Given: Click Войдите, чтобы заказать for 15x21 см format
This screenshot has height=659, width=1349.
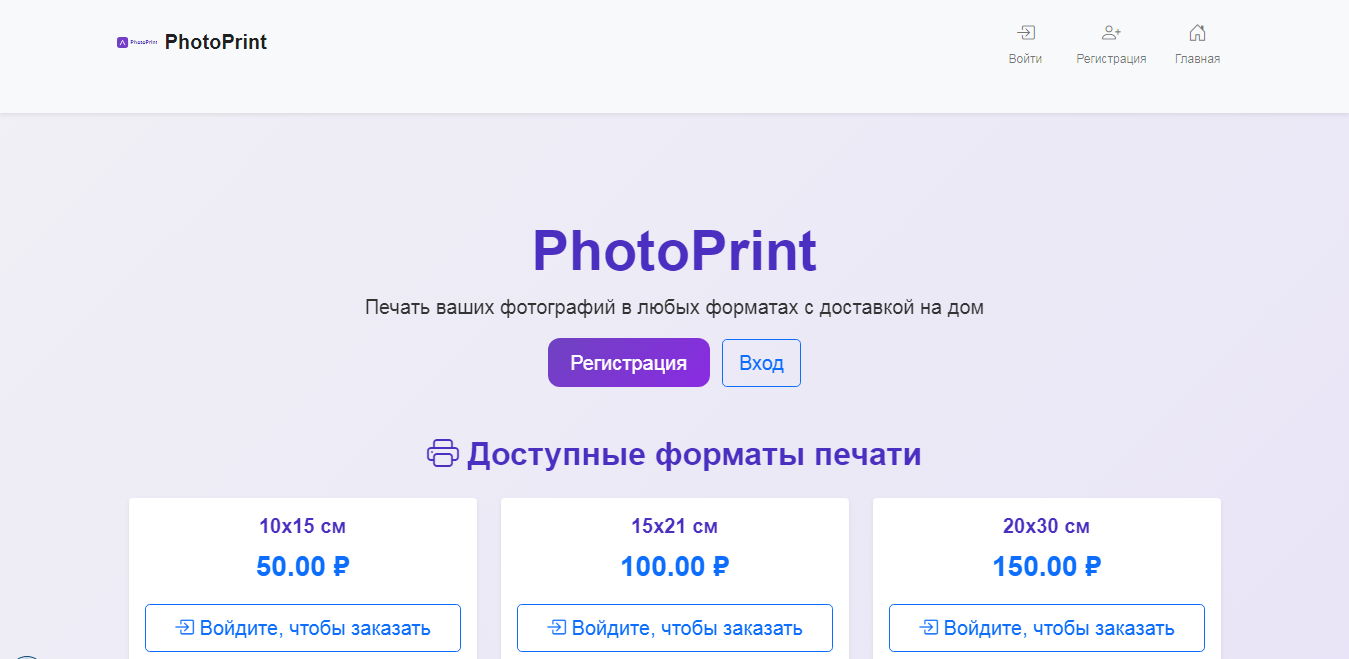Looking at the screenshot, I should 675,627.
